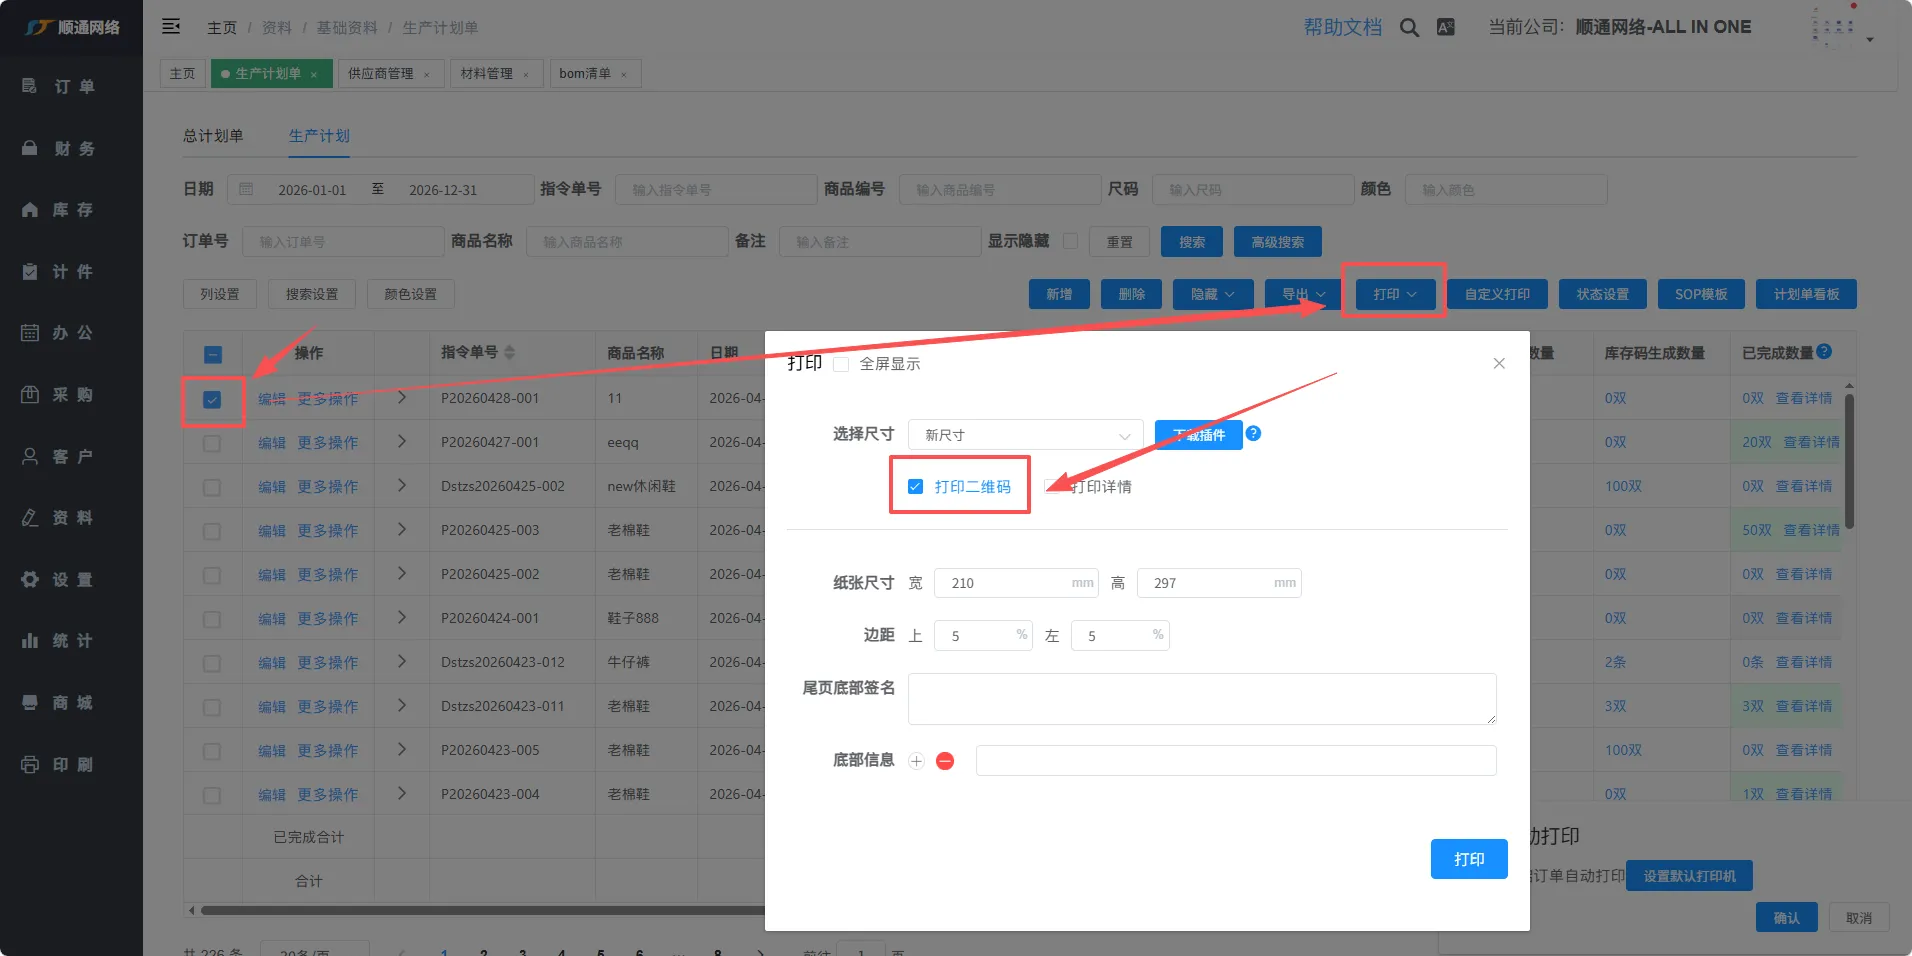1912x956 pixels.
Task: Expand row arrow for Dstzs20260425-002
Action: point(402,486)
